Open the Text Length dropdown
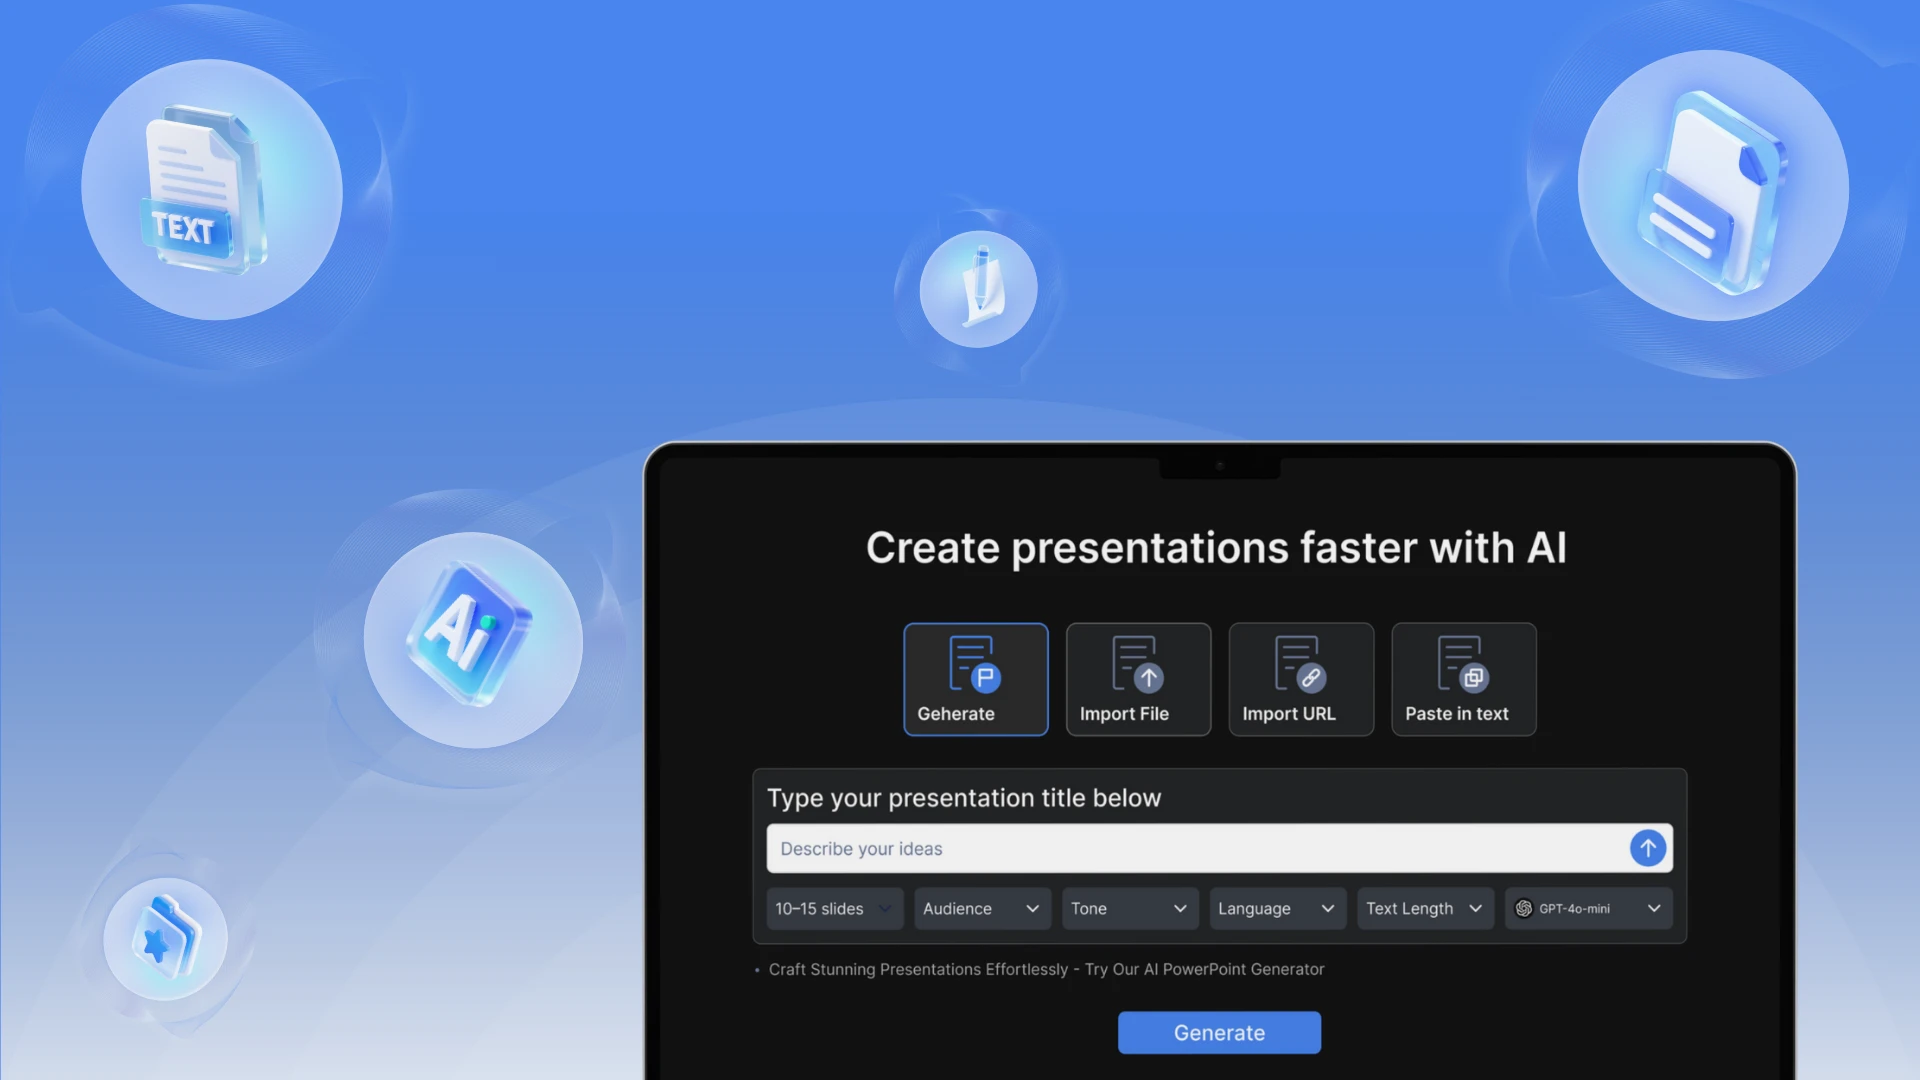The height and width of the screenshot is (1080, 1920). click(x=1424, y=908)
